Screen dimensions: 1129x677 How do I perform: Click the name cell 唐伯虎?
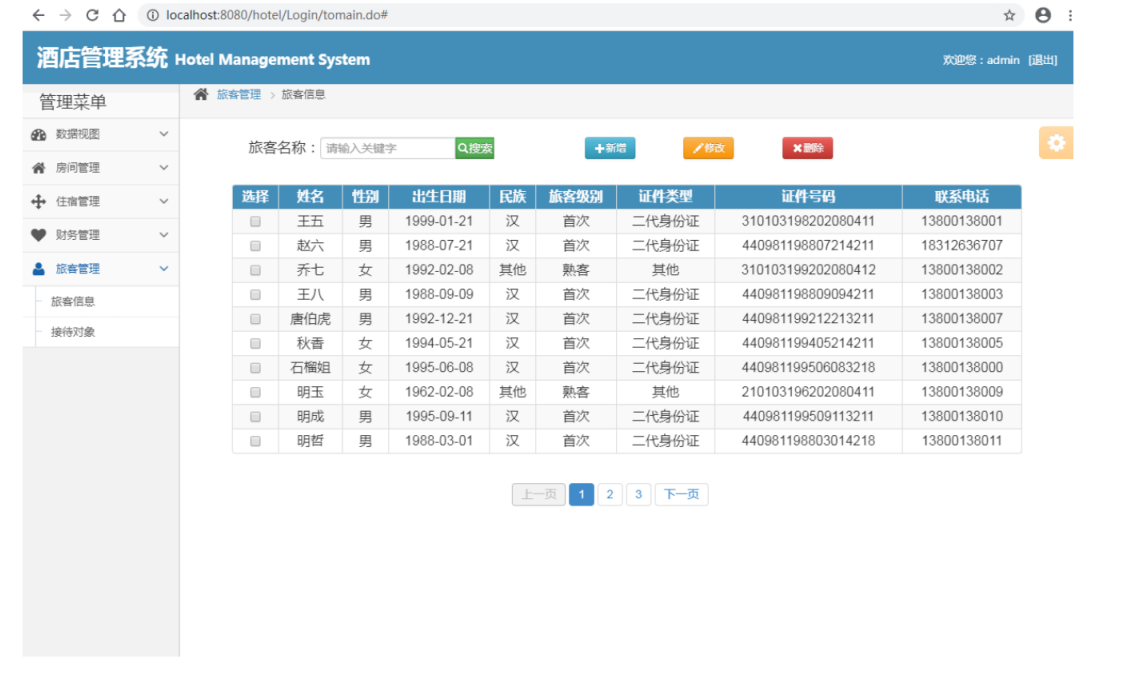[310, 319]
